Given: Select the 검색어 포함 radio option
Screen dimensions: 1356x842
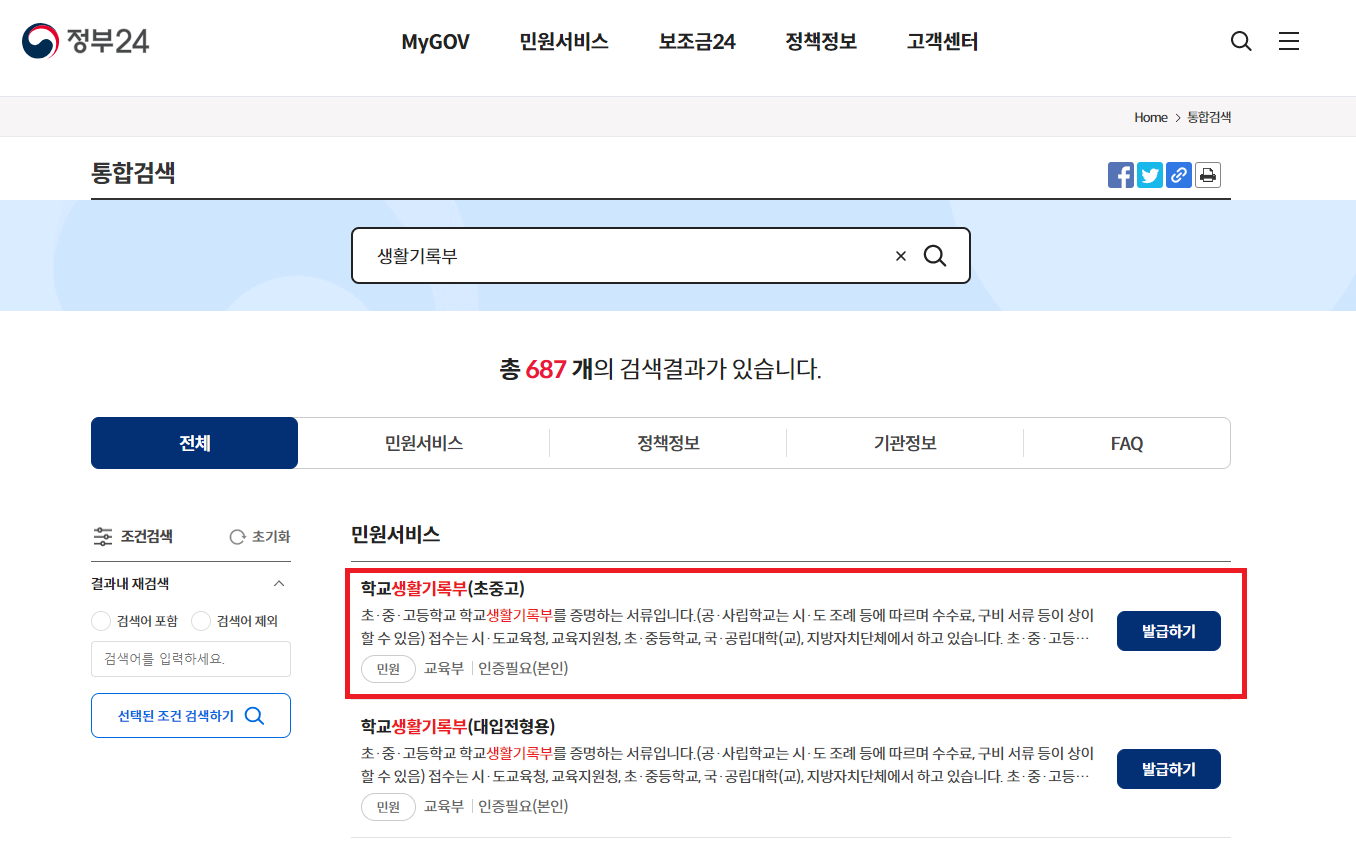Looking at the screenshot, I should tap(100, 621).
